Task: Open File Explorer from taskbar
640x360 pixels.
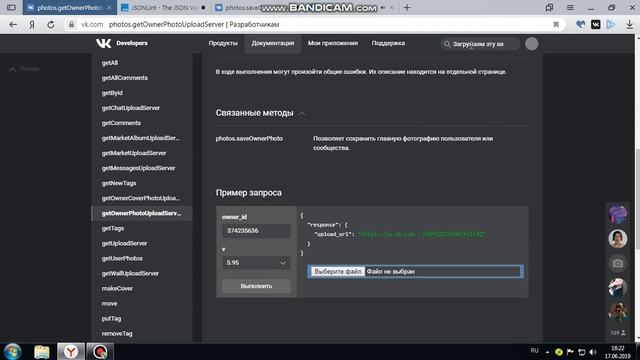Action: pos(42,351)
